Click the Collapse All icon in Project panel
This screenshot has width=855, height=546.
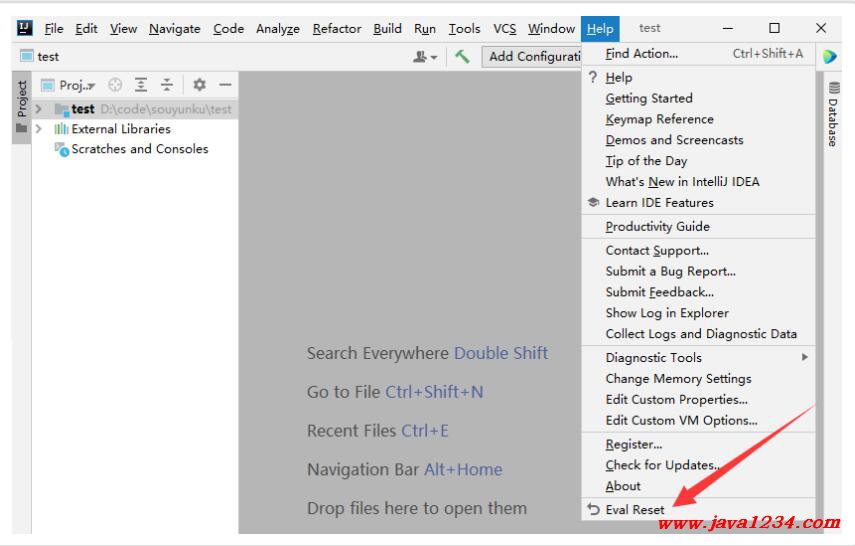(167, 86)
